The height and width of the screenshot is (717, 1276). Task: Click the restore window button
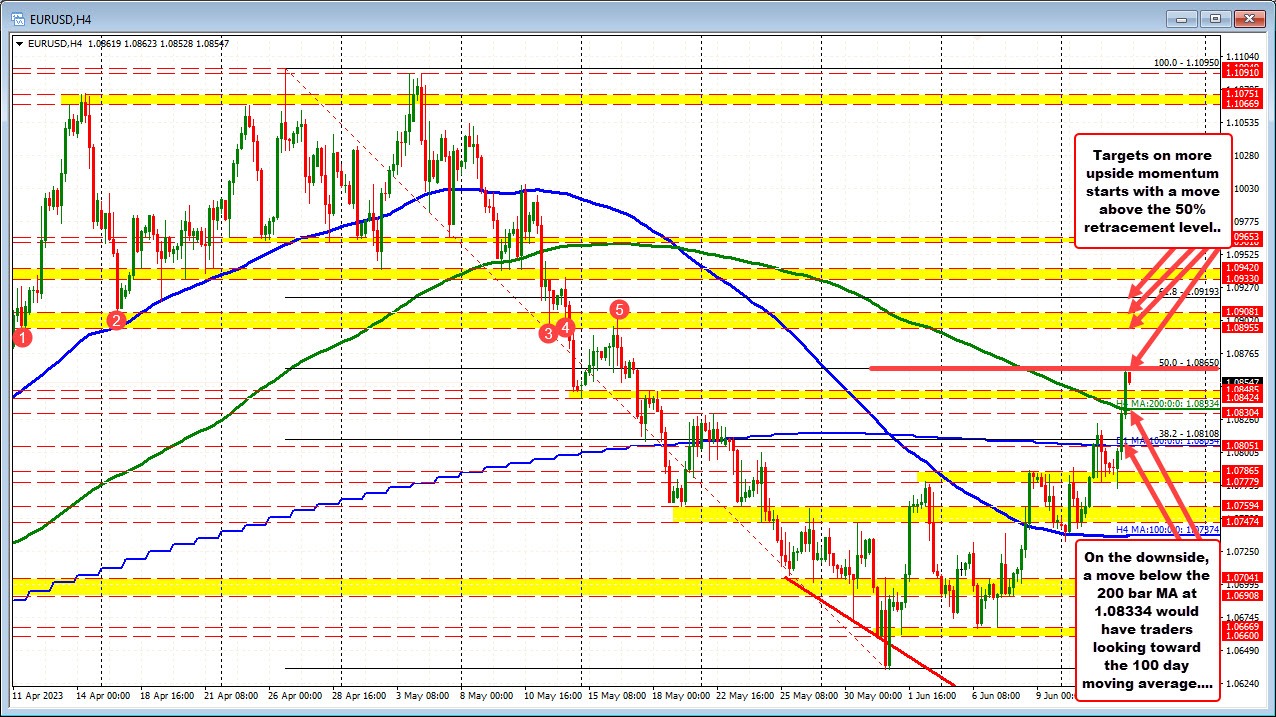pyautogui.click(x=1215, y=17)
